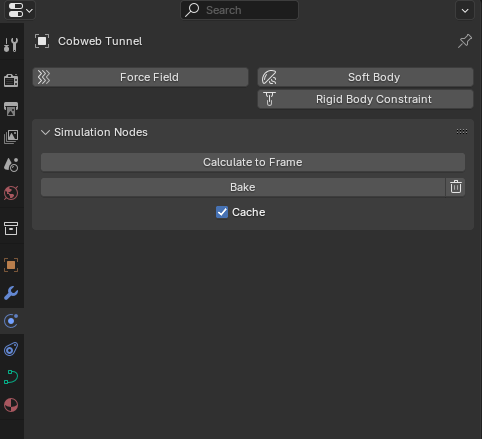
Task: Open the World properties tab
Action: point(11,193)
